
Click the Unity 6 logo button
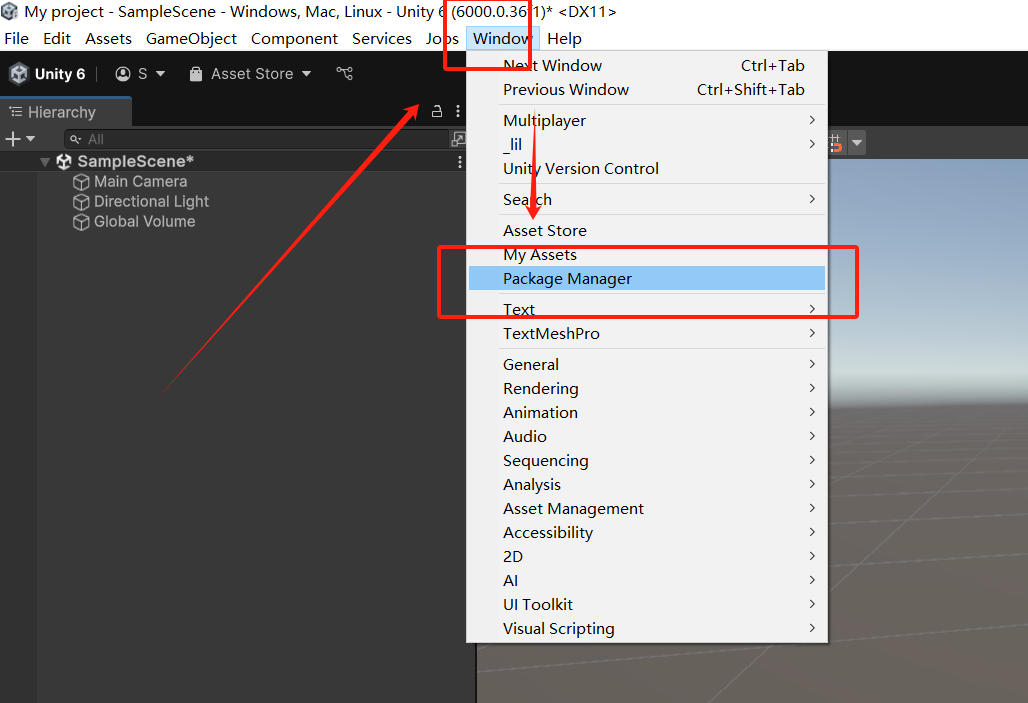(47, 74)
